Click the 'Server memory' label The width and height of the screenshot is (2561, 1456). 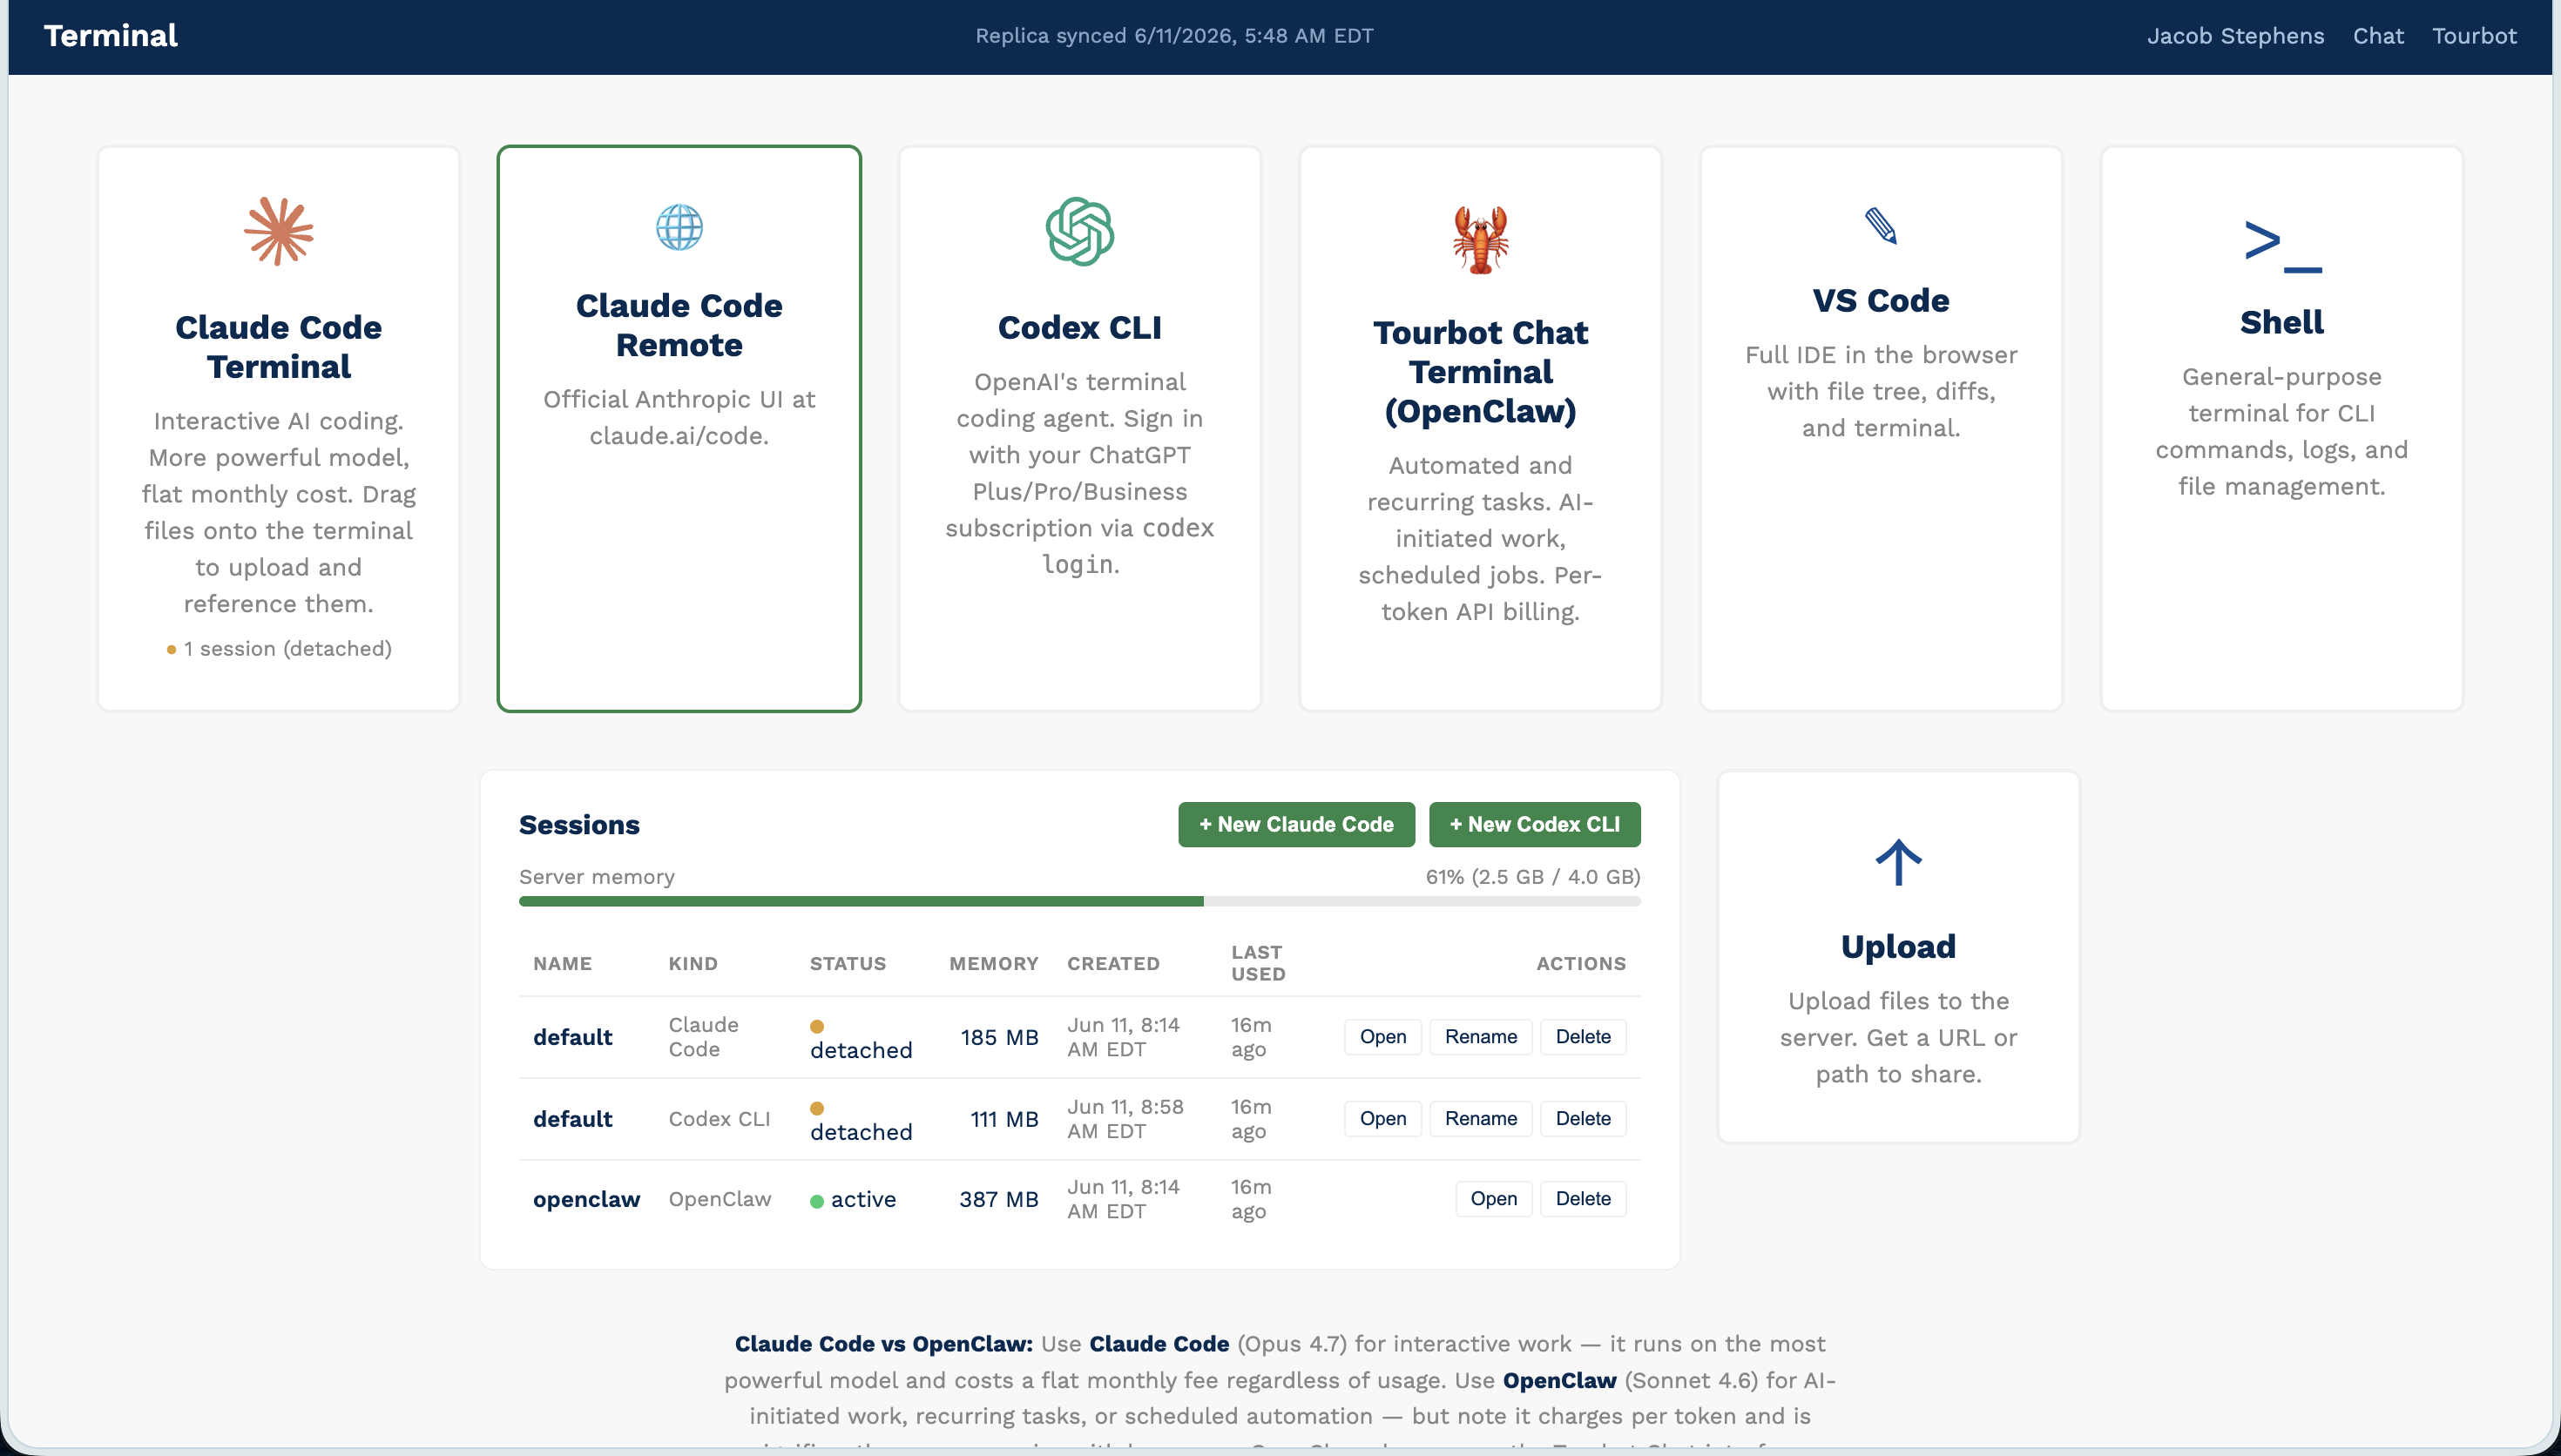(597, 877)
